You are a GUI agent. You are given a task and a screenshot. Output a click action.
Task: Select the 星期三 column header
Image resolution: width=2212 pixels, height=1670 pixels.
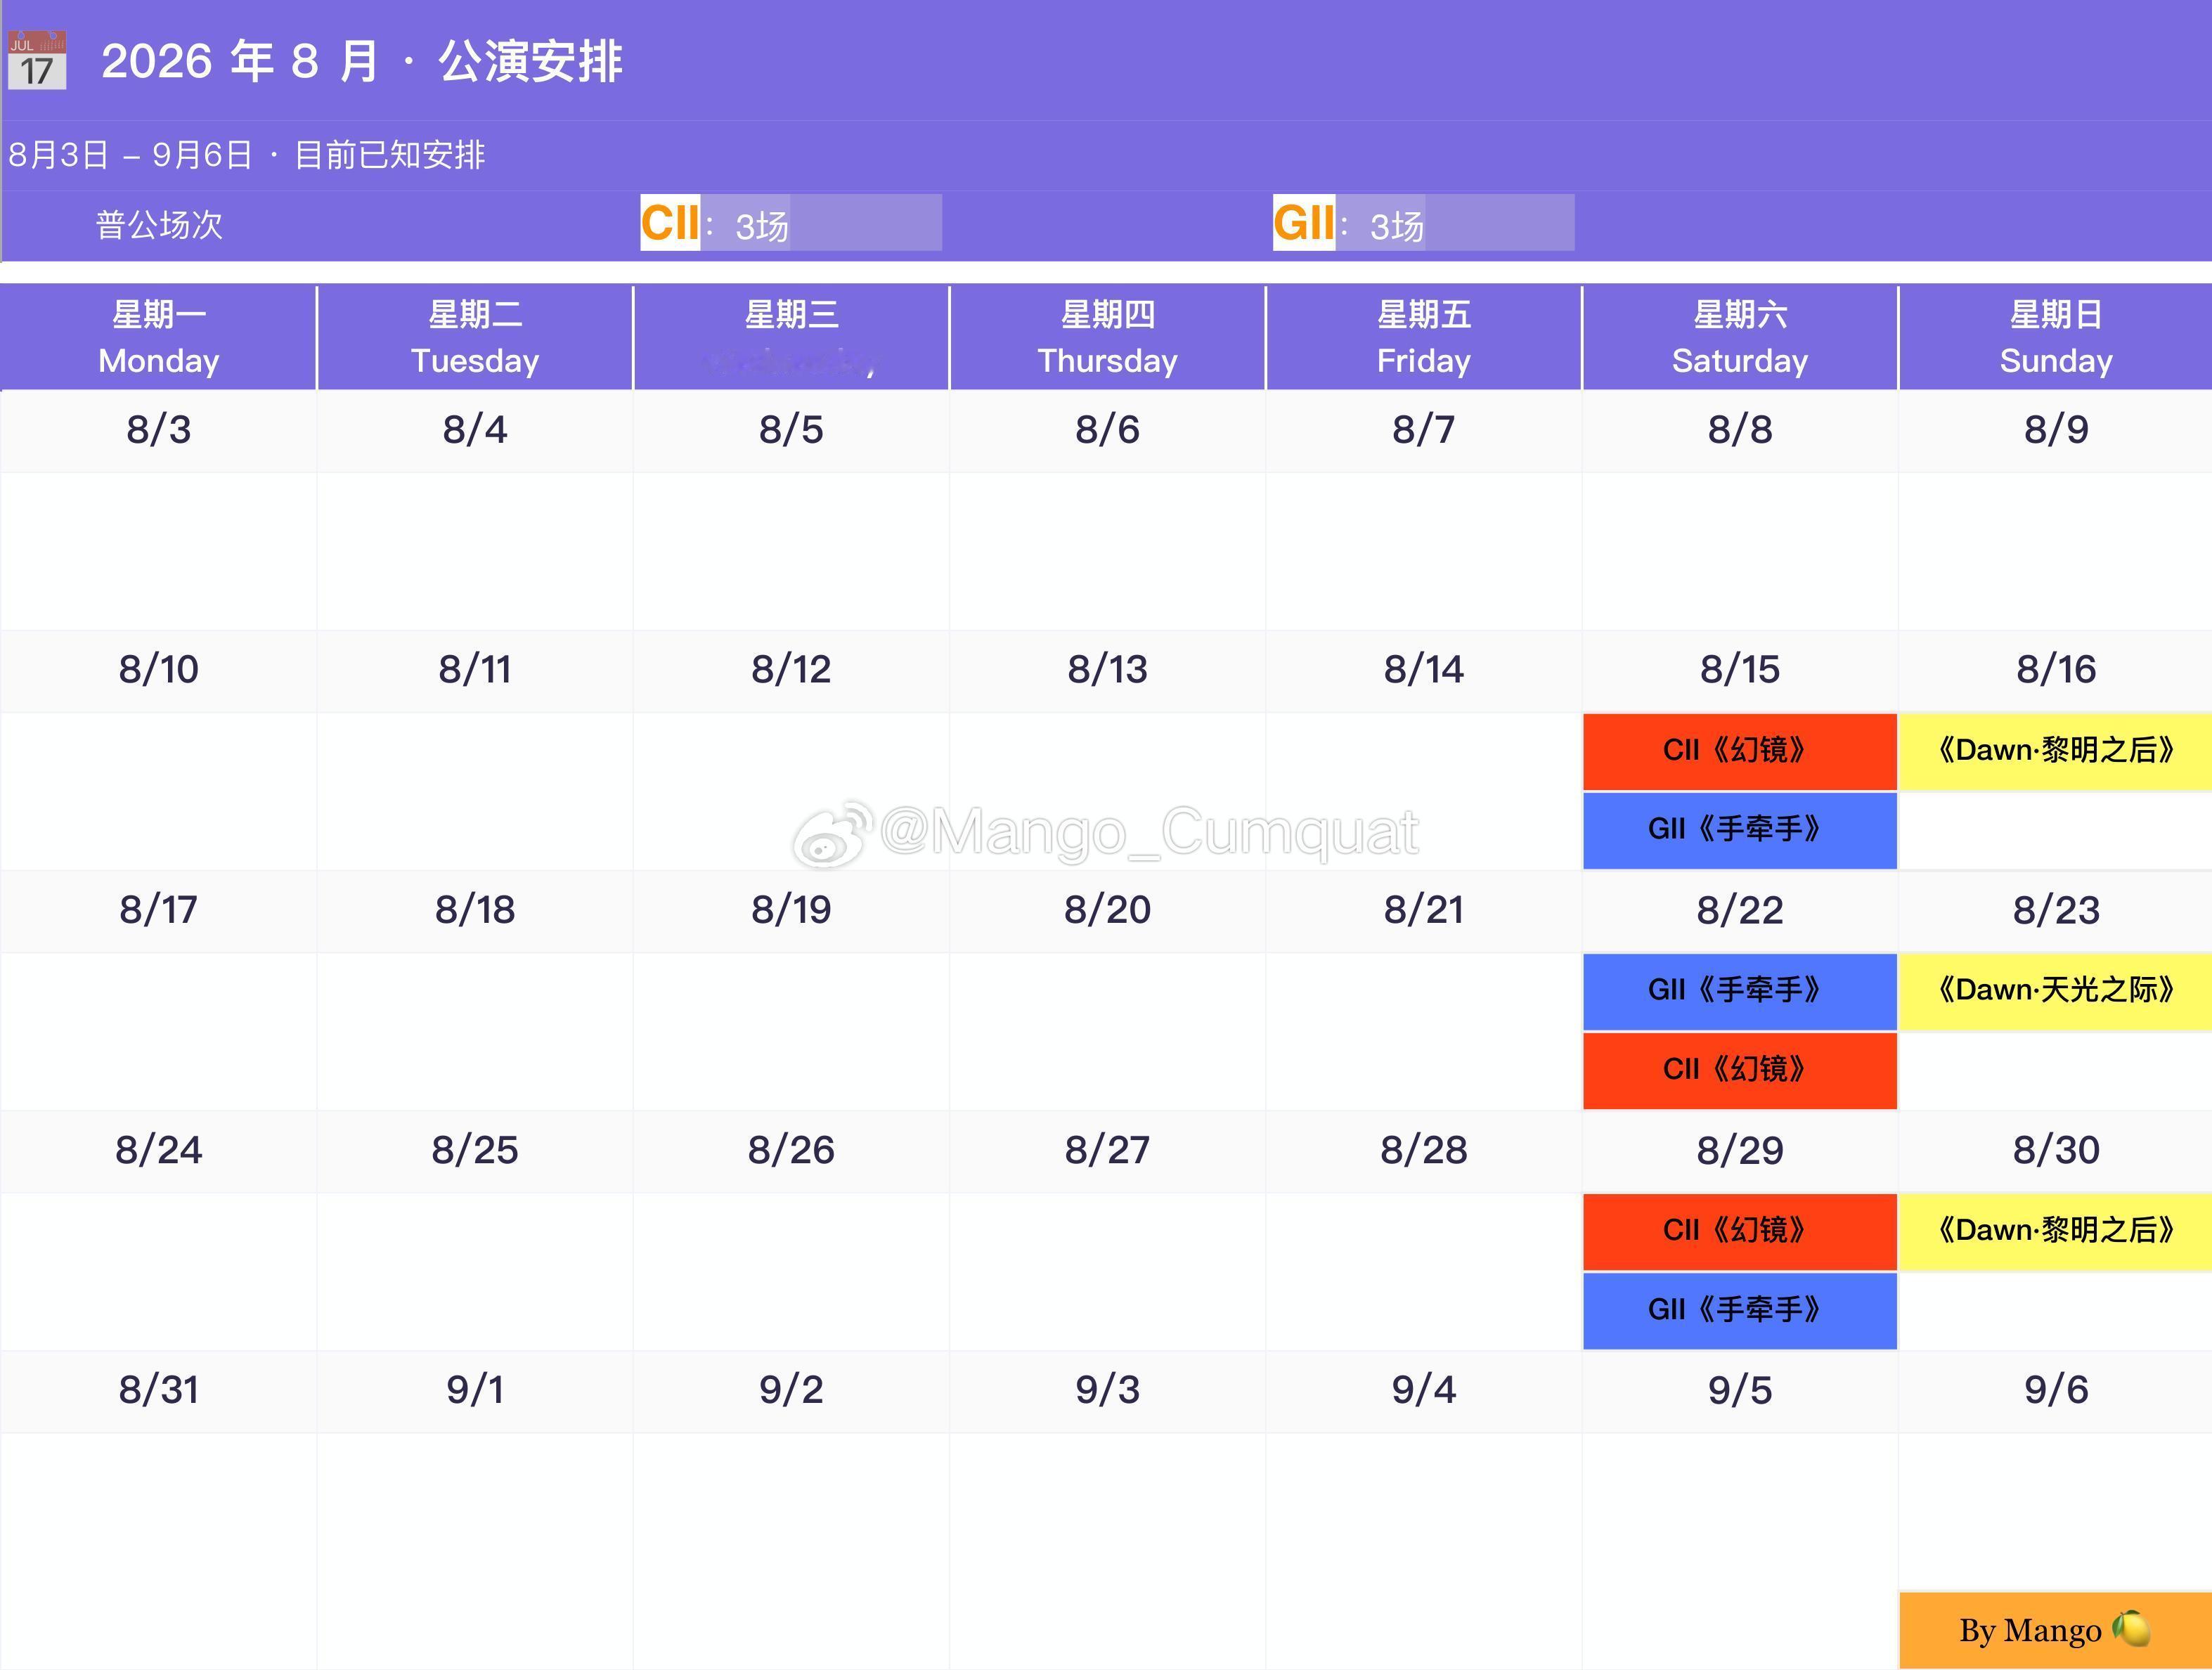[x=791, y=337]
